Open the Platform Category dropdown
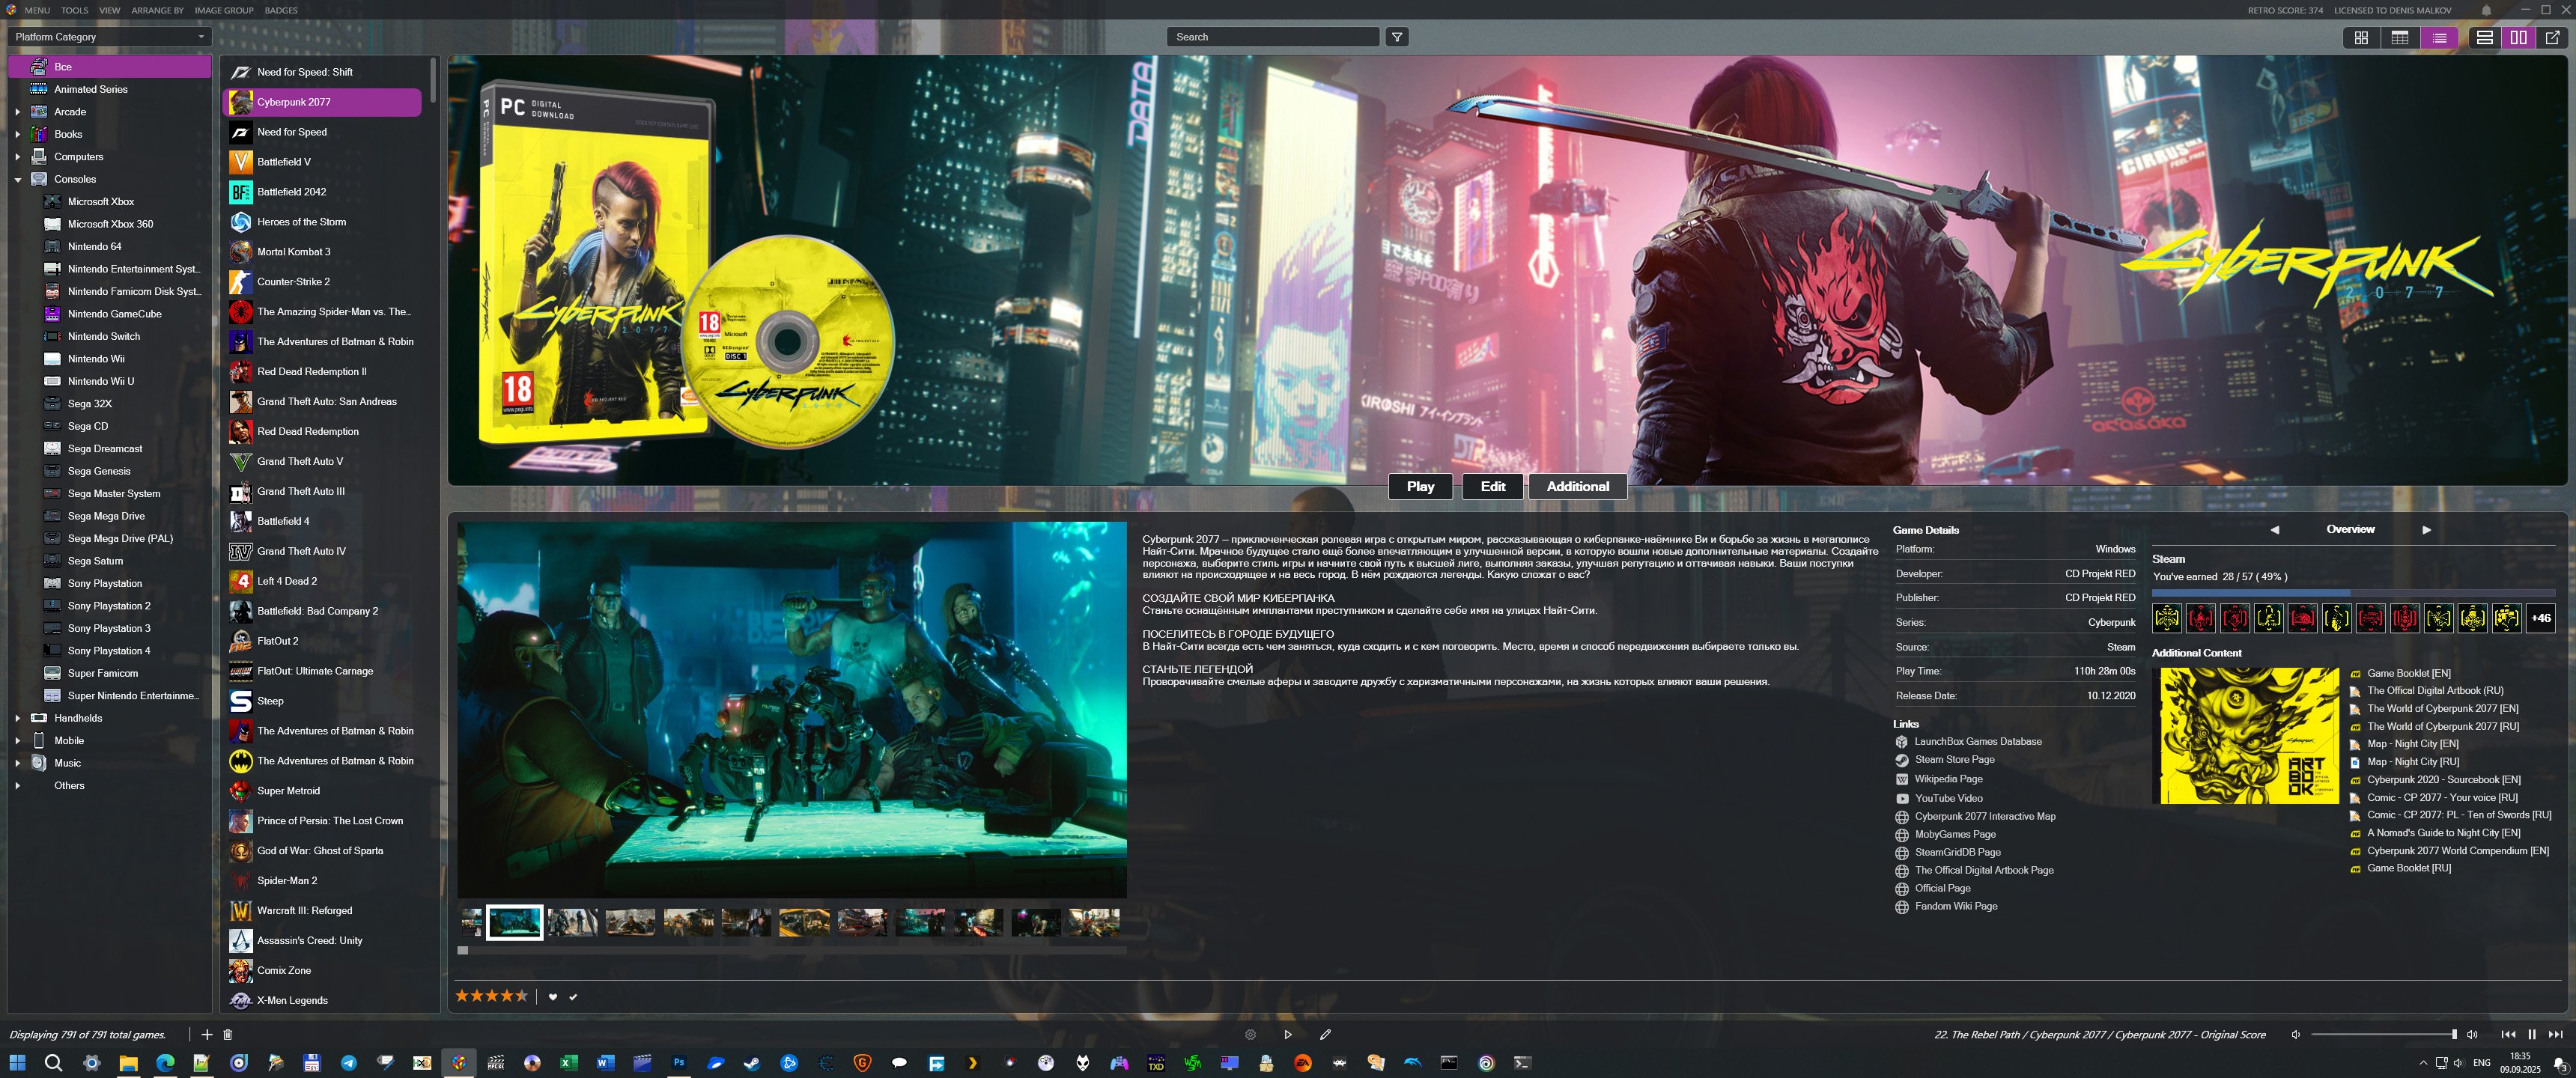 coord(110,37)
